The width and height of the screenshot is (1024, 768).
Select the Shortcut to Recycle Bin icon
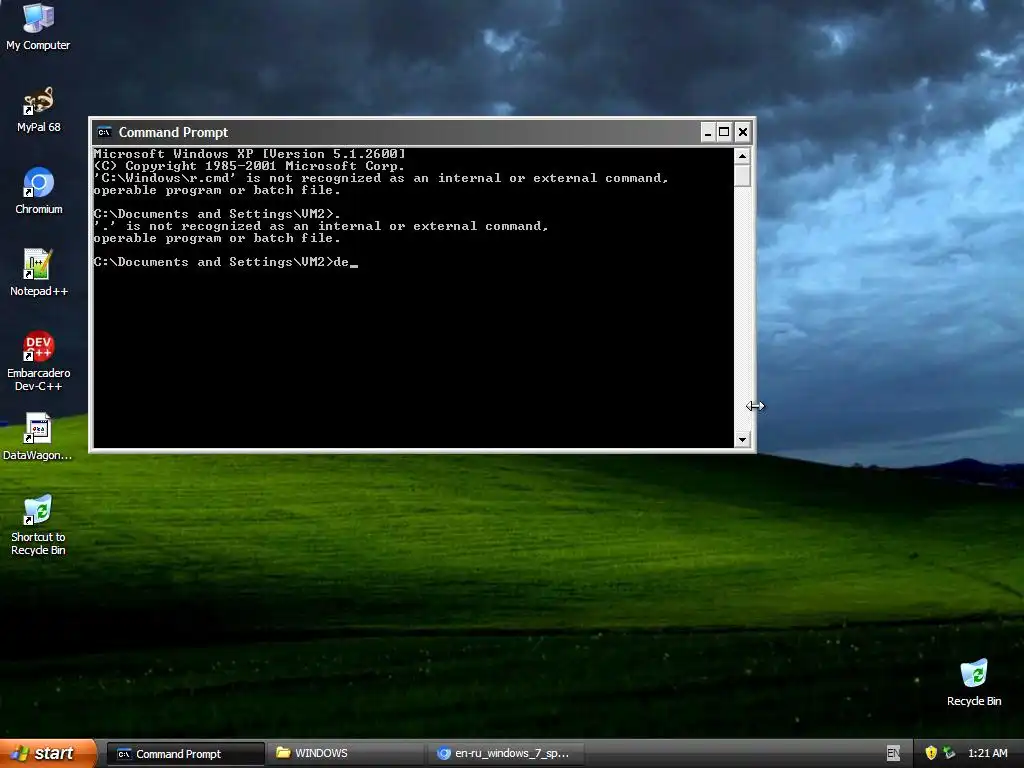(x=38, y=526)
